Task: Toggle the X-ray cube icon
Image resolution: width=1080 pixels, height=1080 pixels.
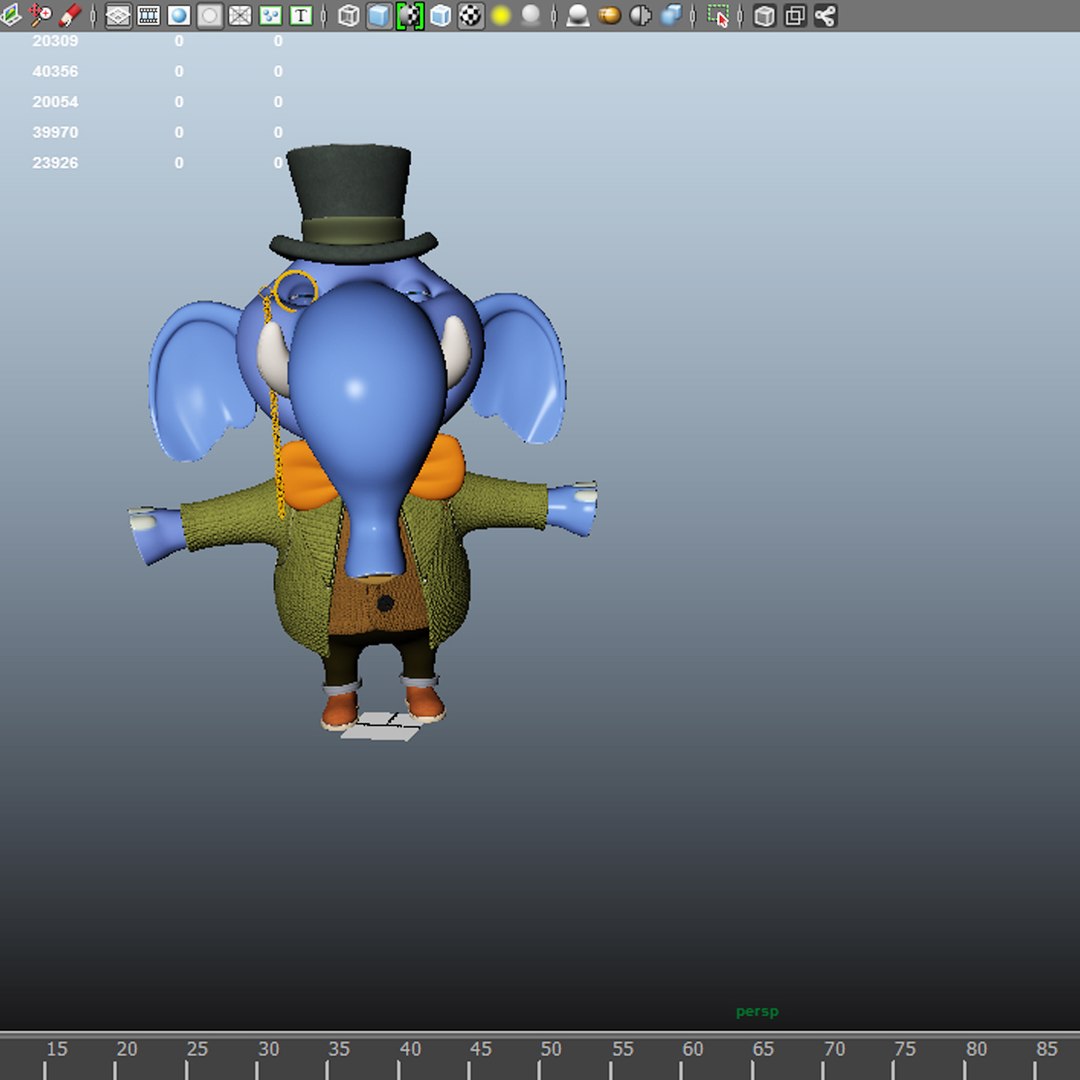Action: [x=765, y=15]
